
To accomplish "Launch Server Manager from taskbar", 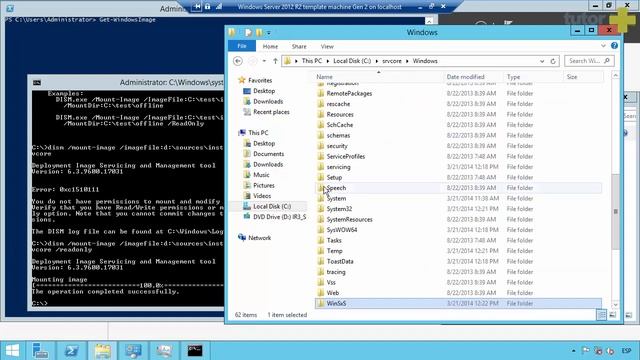I will coord(40,351).
